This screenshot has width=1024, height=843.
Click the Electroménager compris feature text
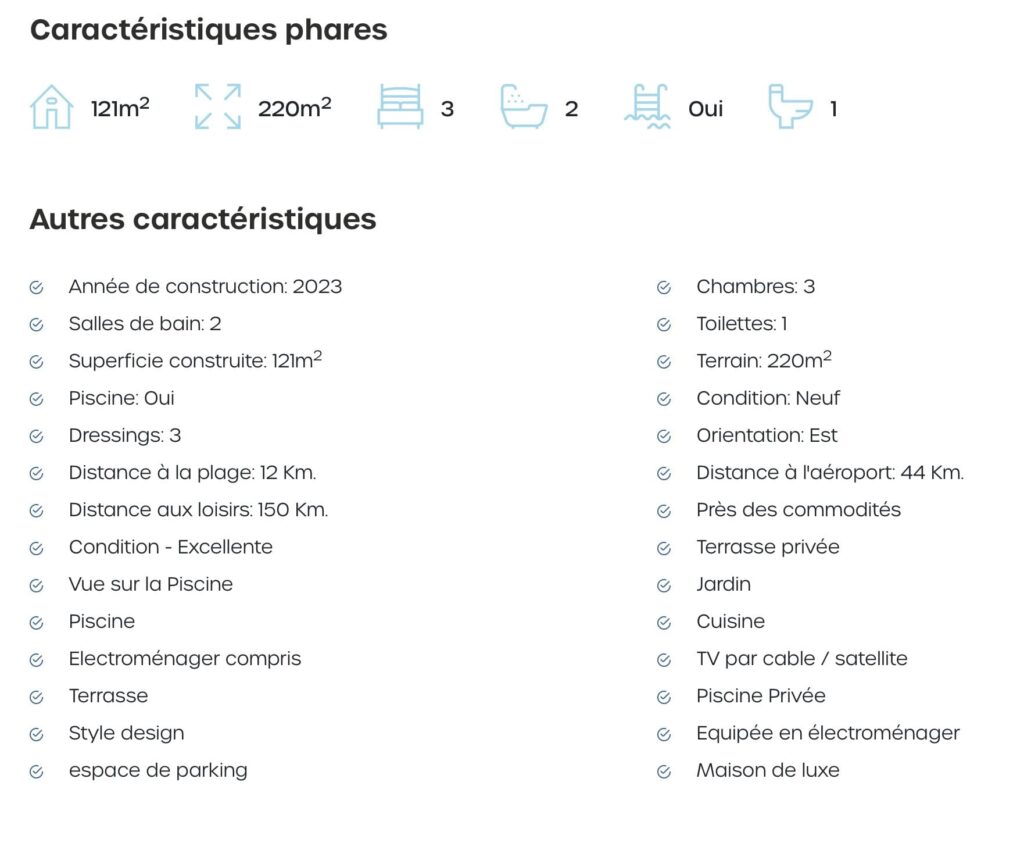pyautogui.click(x=185, y=659)
